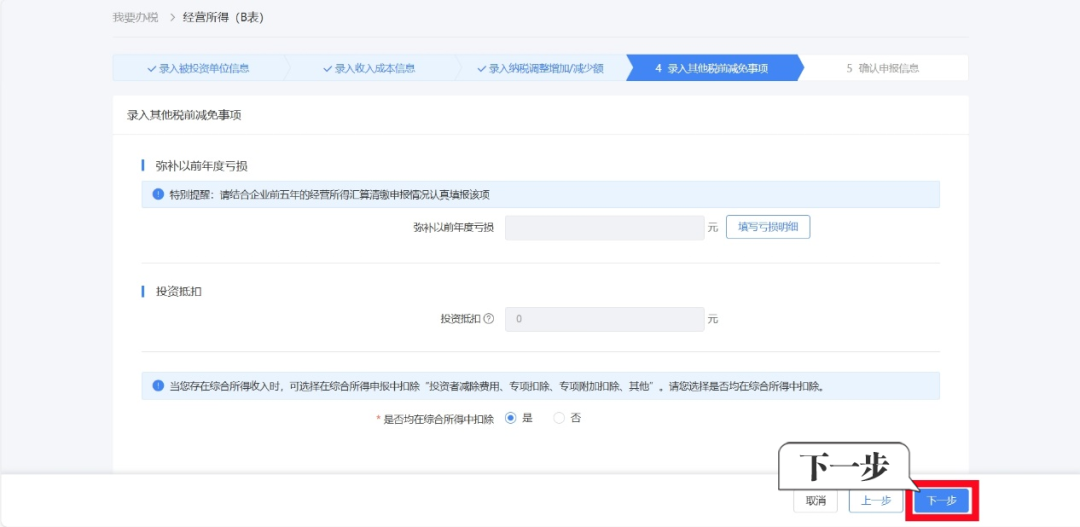Click the info icon in 特别提醒 banner
1080x527 pixels.
click(158, 194)
